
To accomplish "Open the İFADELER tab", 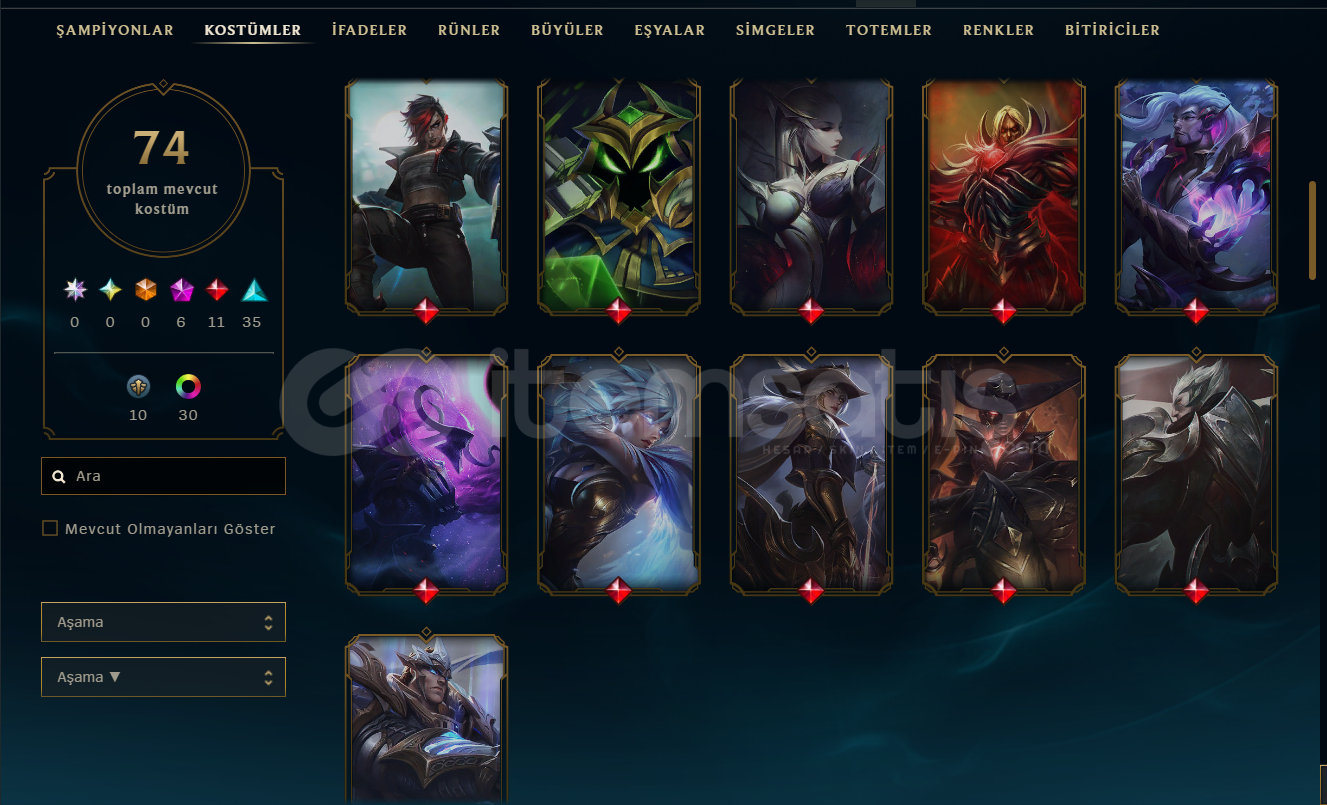I will (x=369, y=30).
